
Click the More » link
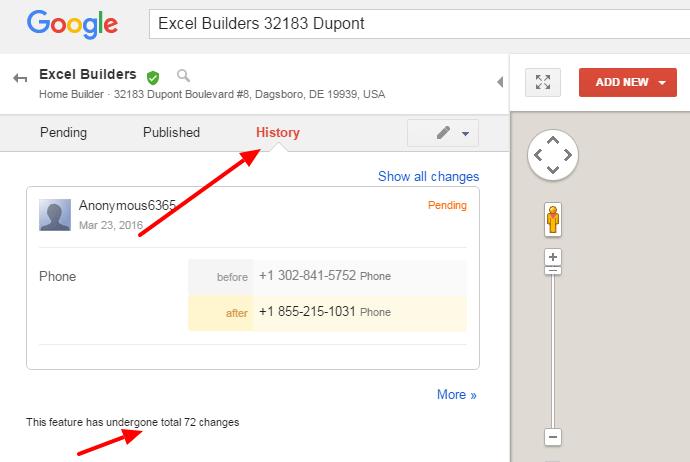pyautogui.click(x=456, y=395)
